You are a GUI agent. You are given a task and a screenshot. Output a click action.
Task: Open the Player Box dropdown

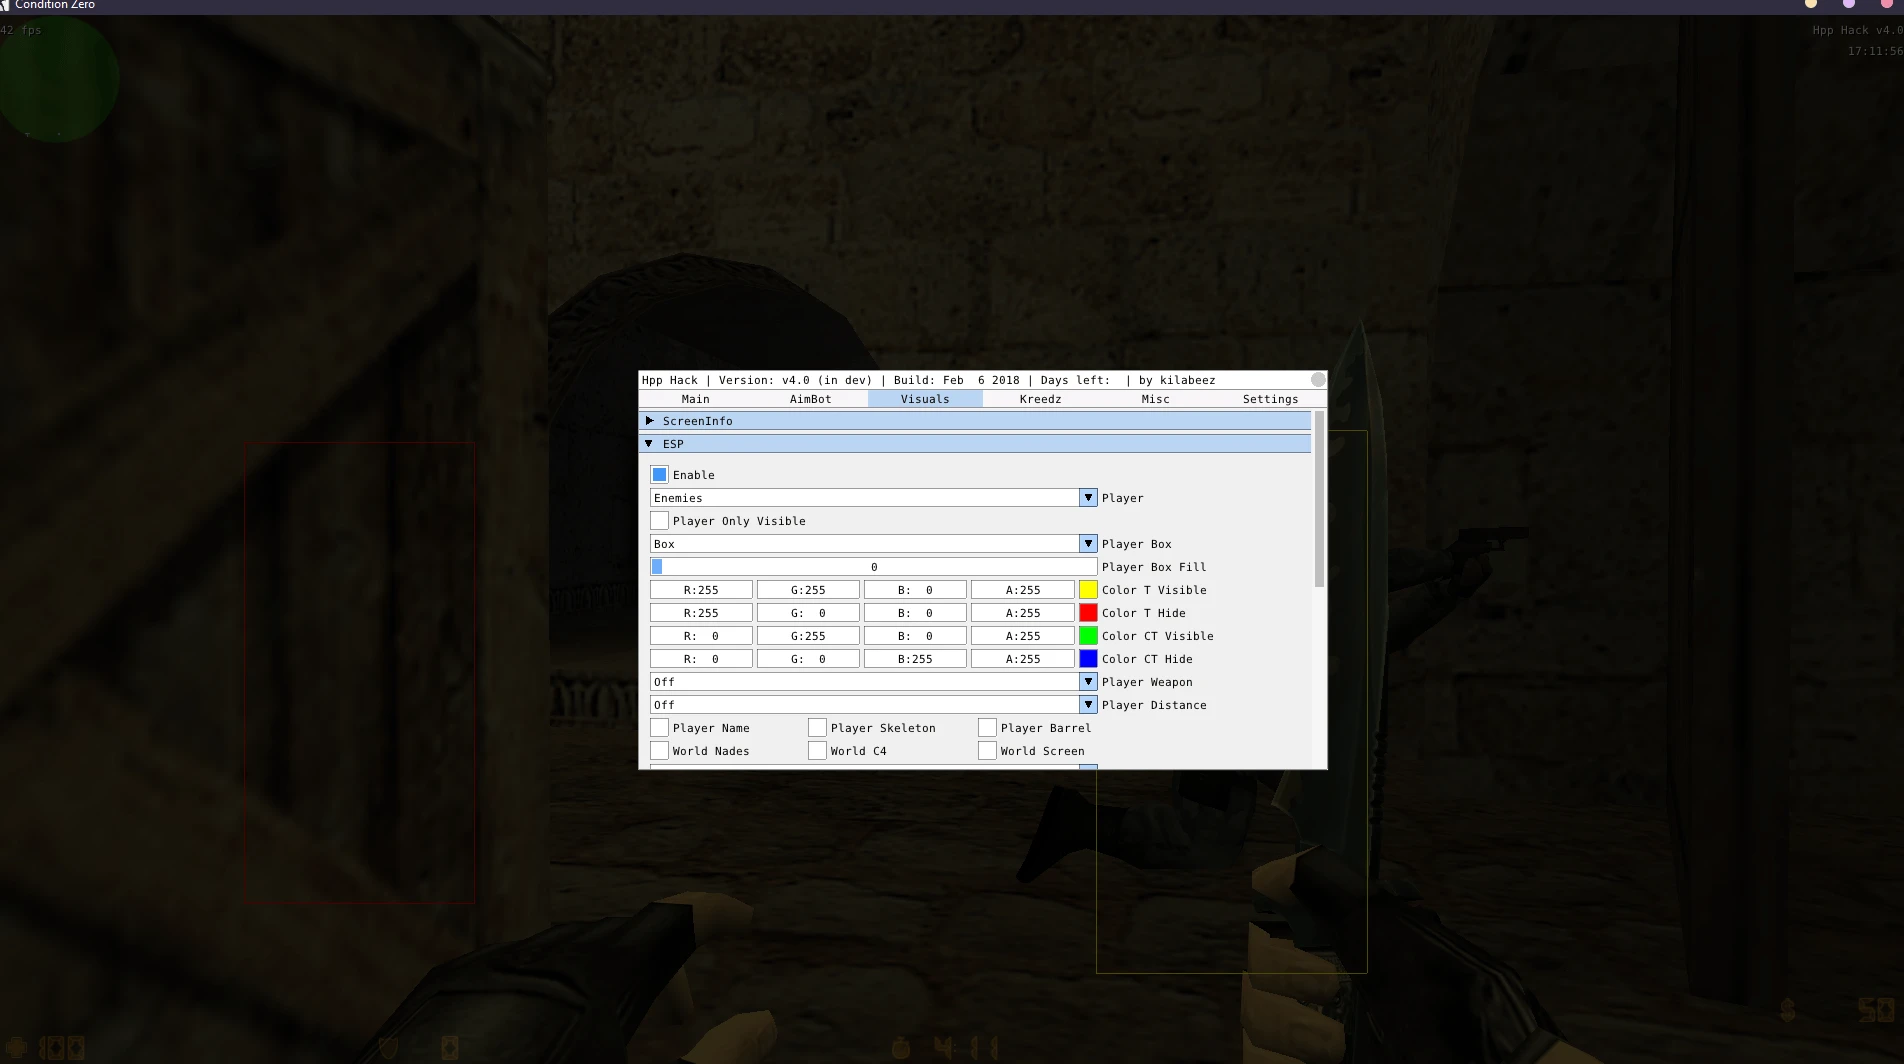coord(874,544)
